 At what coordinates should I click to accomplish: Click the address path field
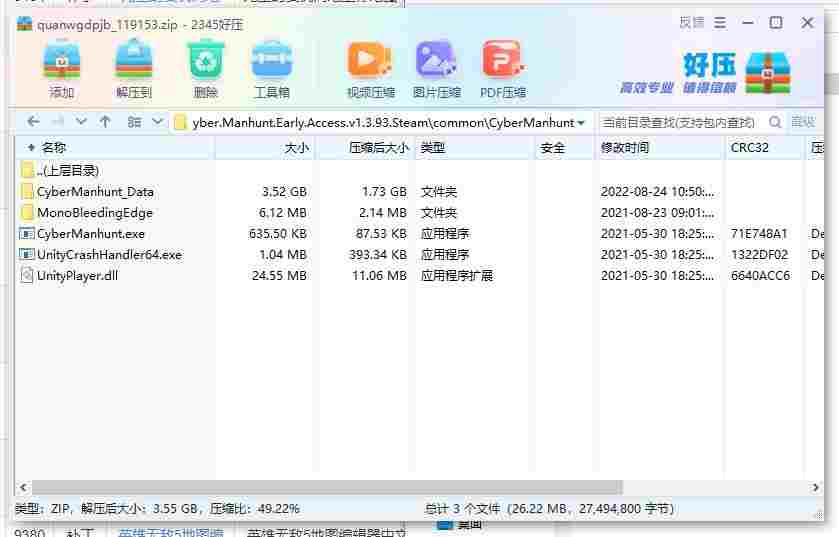pyautogui.click(x=382, y=122)
